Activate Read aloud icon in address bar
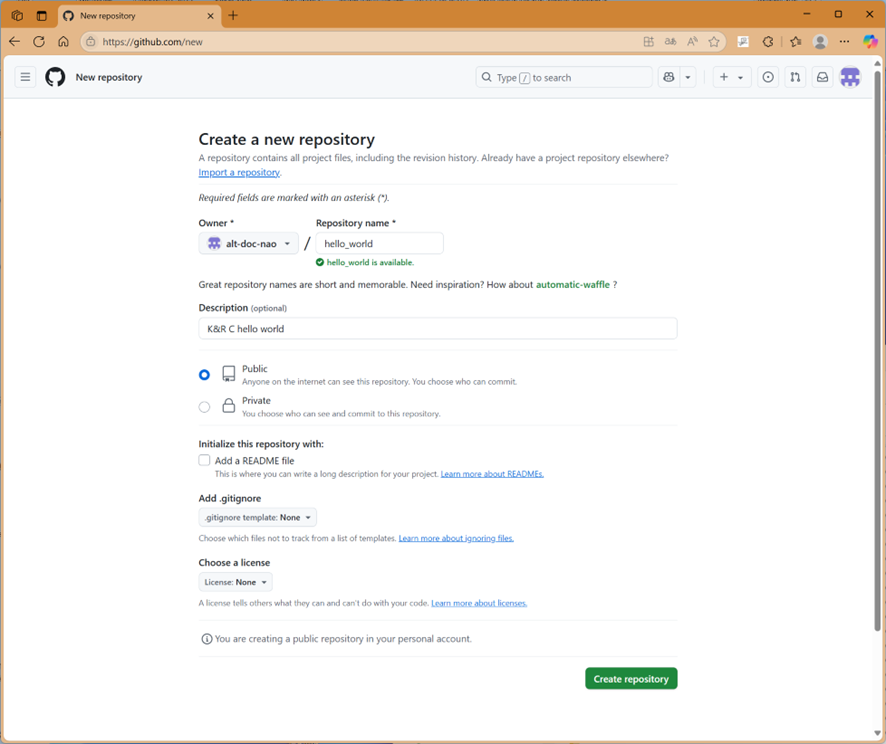Screen dimensions: 886x744 coord(692,41)
